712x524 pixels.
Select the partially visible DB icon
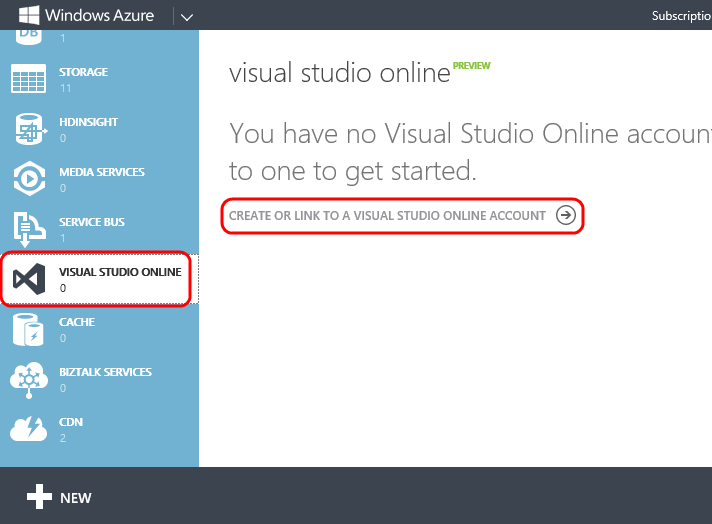[x=29, y=36]
